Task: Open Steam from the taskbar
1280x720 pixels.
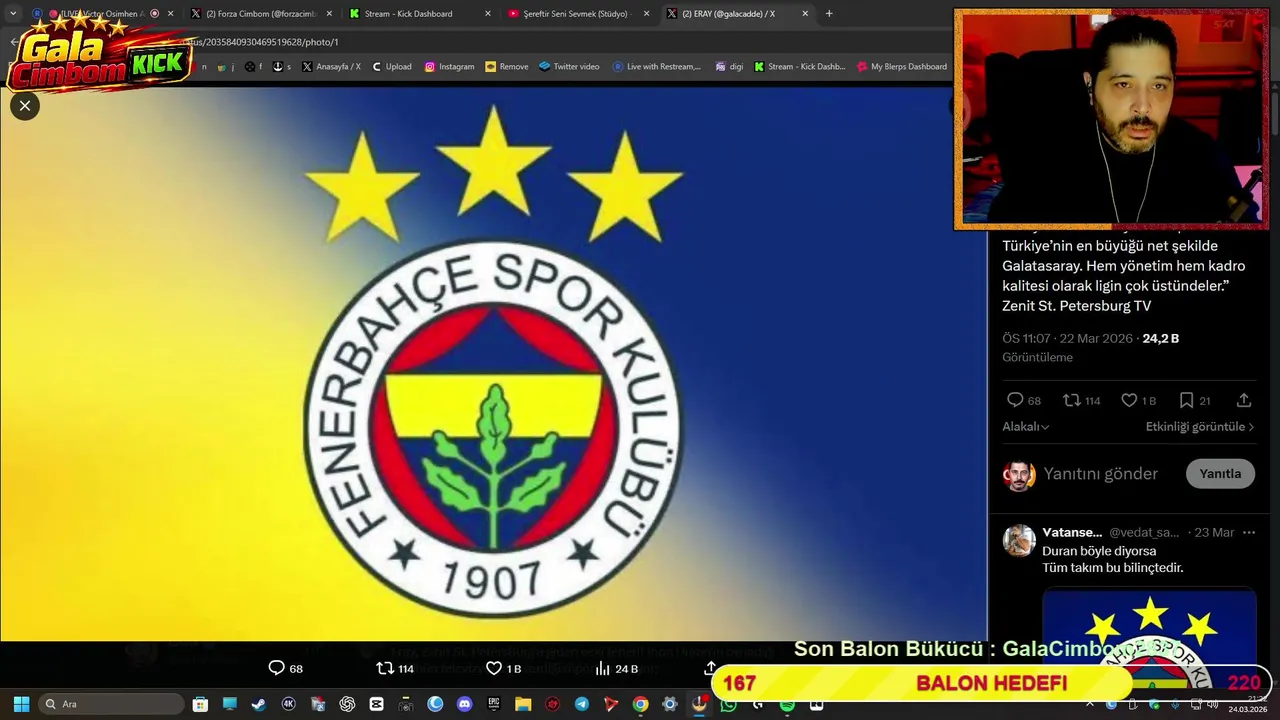Action: click(x=259, y=704)
